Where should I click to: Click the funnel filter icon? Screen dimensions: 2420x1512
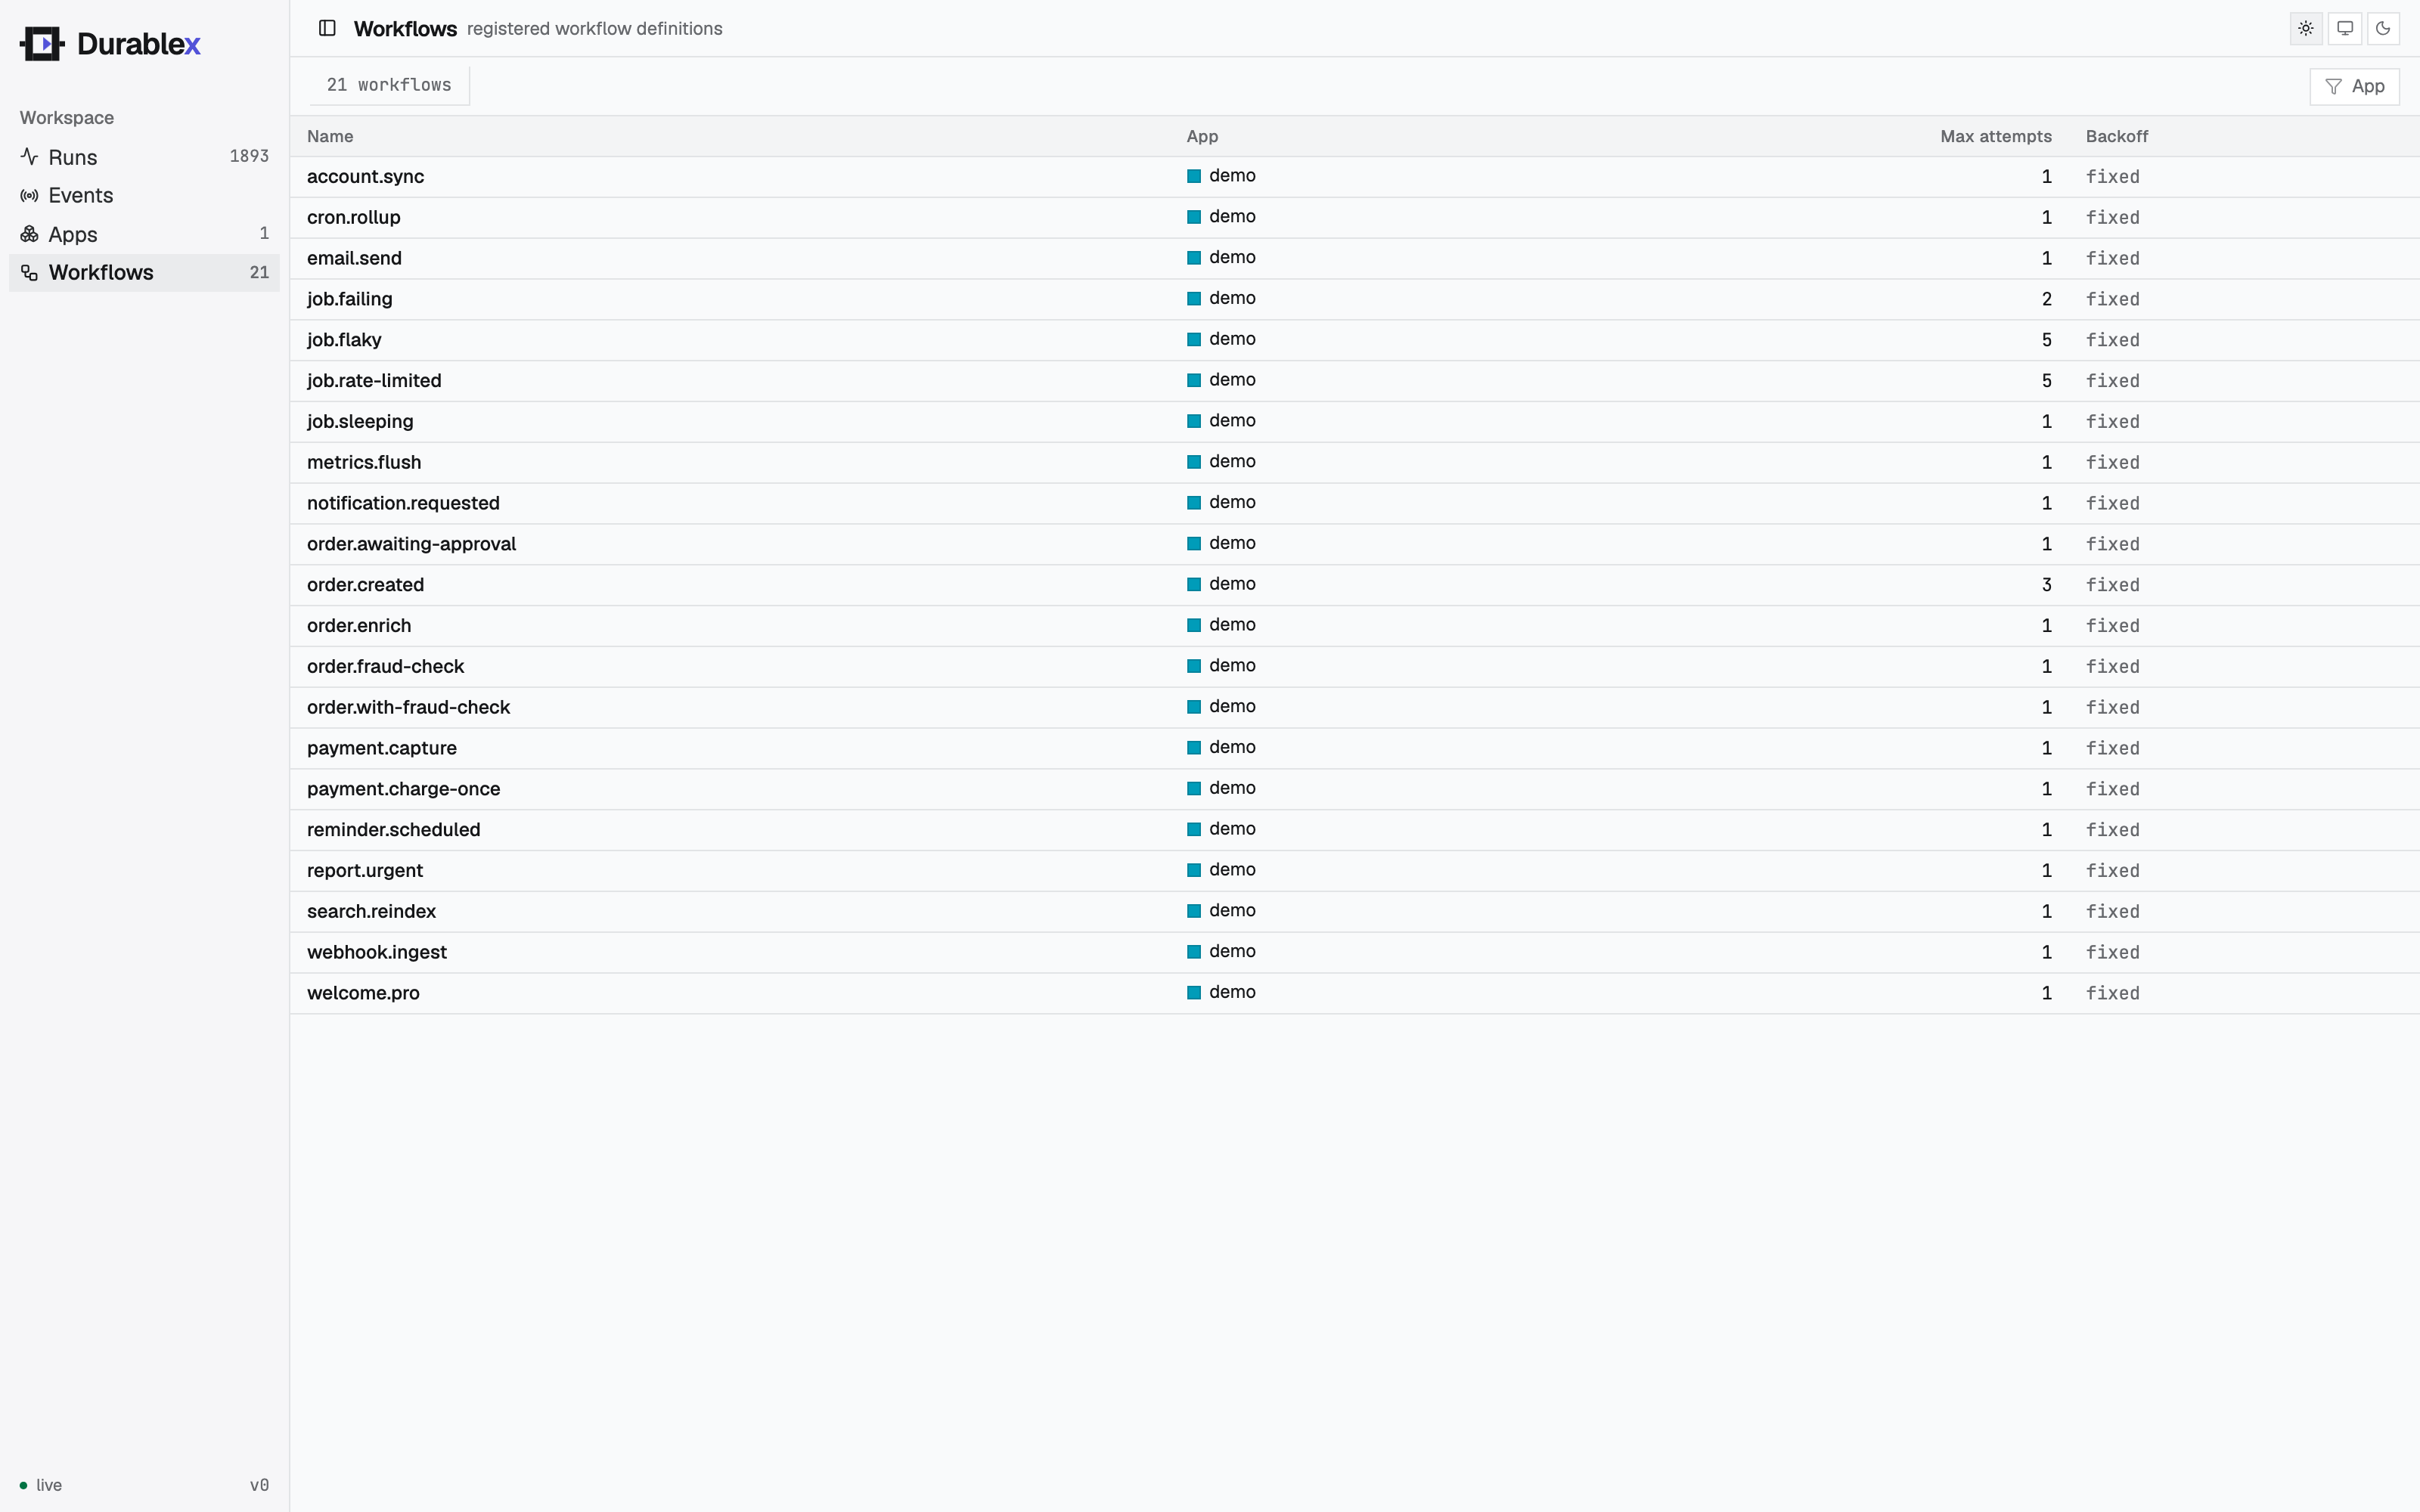[x=2332, y=87]
